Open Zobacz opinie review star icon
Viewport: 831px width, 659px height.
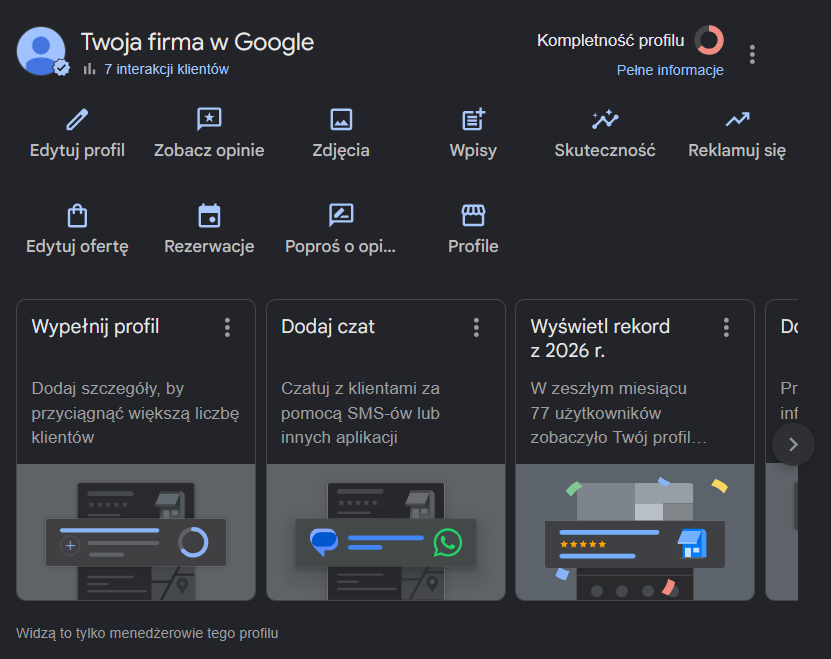pos(209,119)
